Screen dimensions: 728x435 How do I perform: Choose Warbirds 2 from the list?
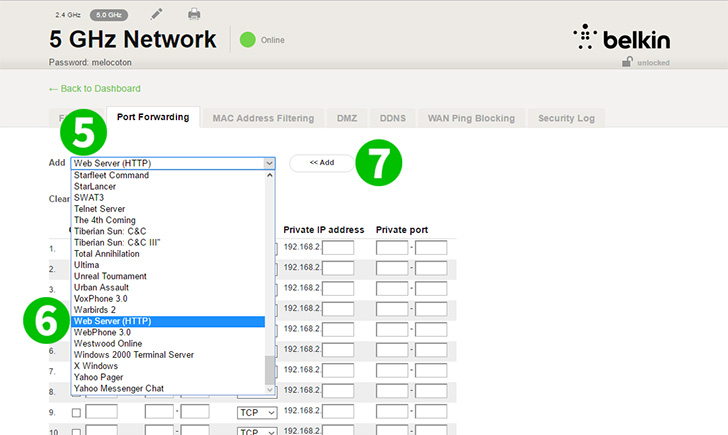click(168, 310)
